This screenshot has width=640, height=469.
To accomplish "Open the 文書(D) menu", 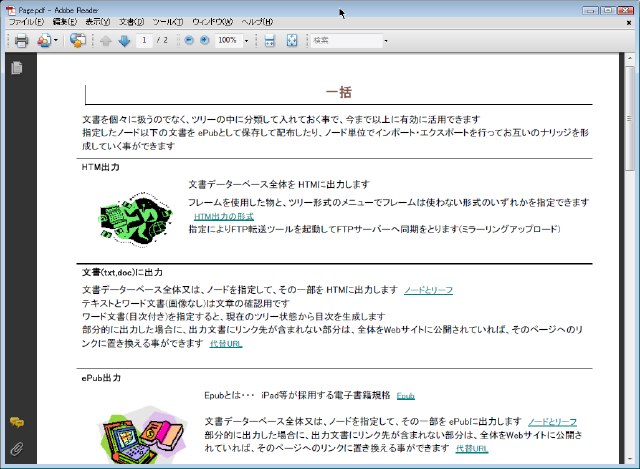I will coord(131,22).
